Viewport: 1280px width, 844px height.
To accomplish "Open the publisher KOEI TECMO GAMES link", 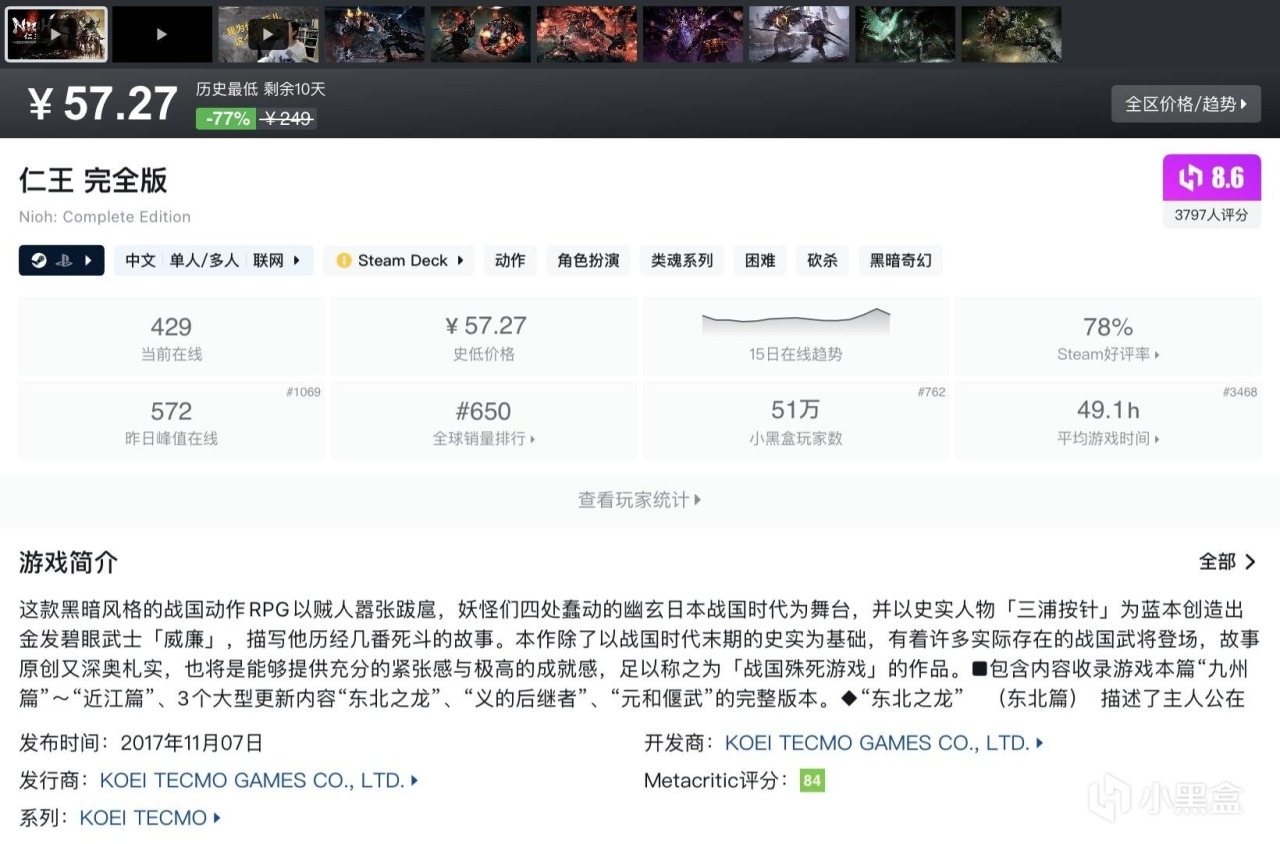I will click(x=259, y=780).
